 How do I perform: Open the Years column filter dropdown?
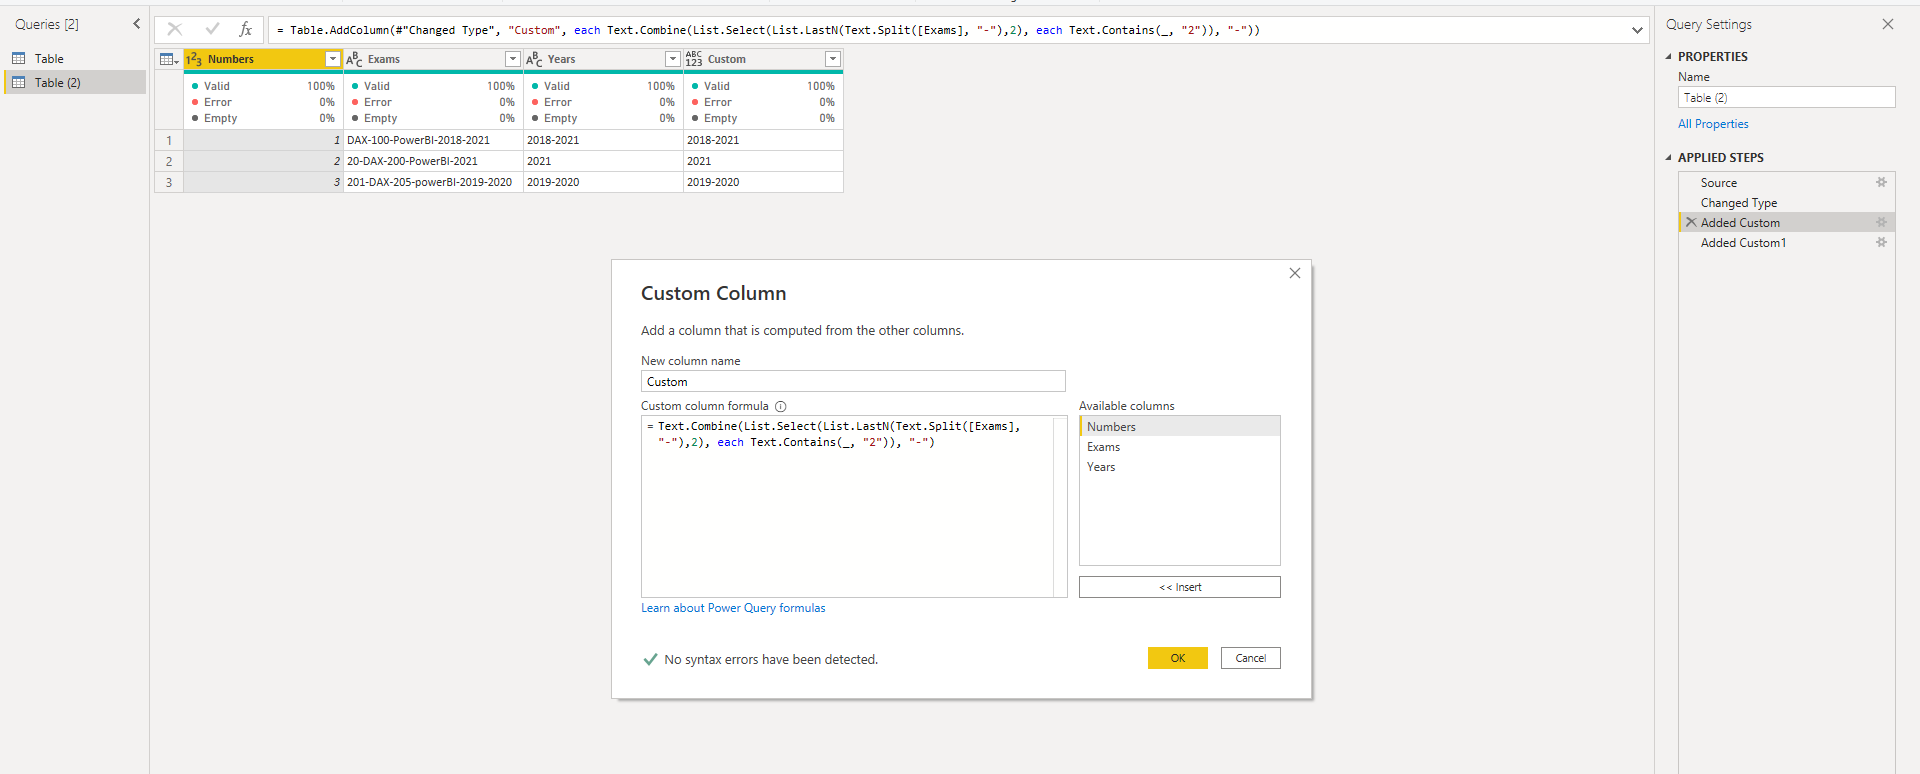point(673,60)
